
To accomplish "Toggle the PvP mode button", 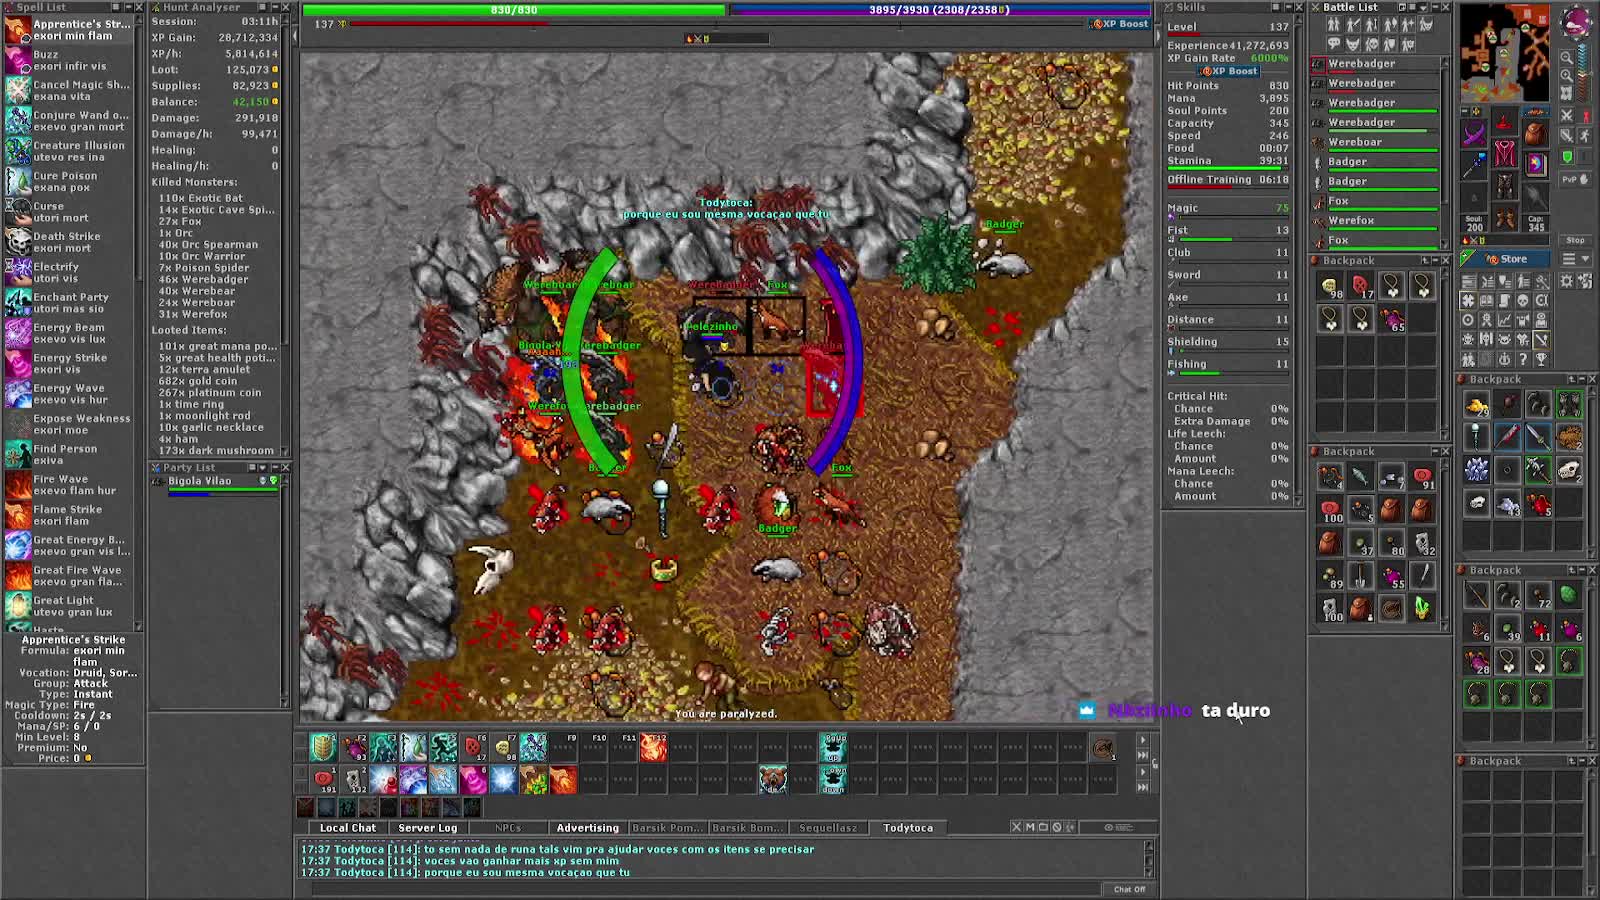I will pyautogui.click(x=1575, y=179).
